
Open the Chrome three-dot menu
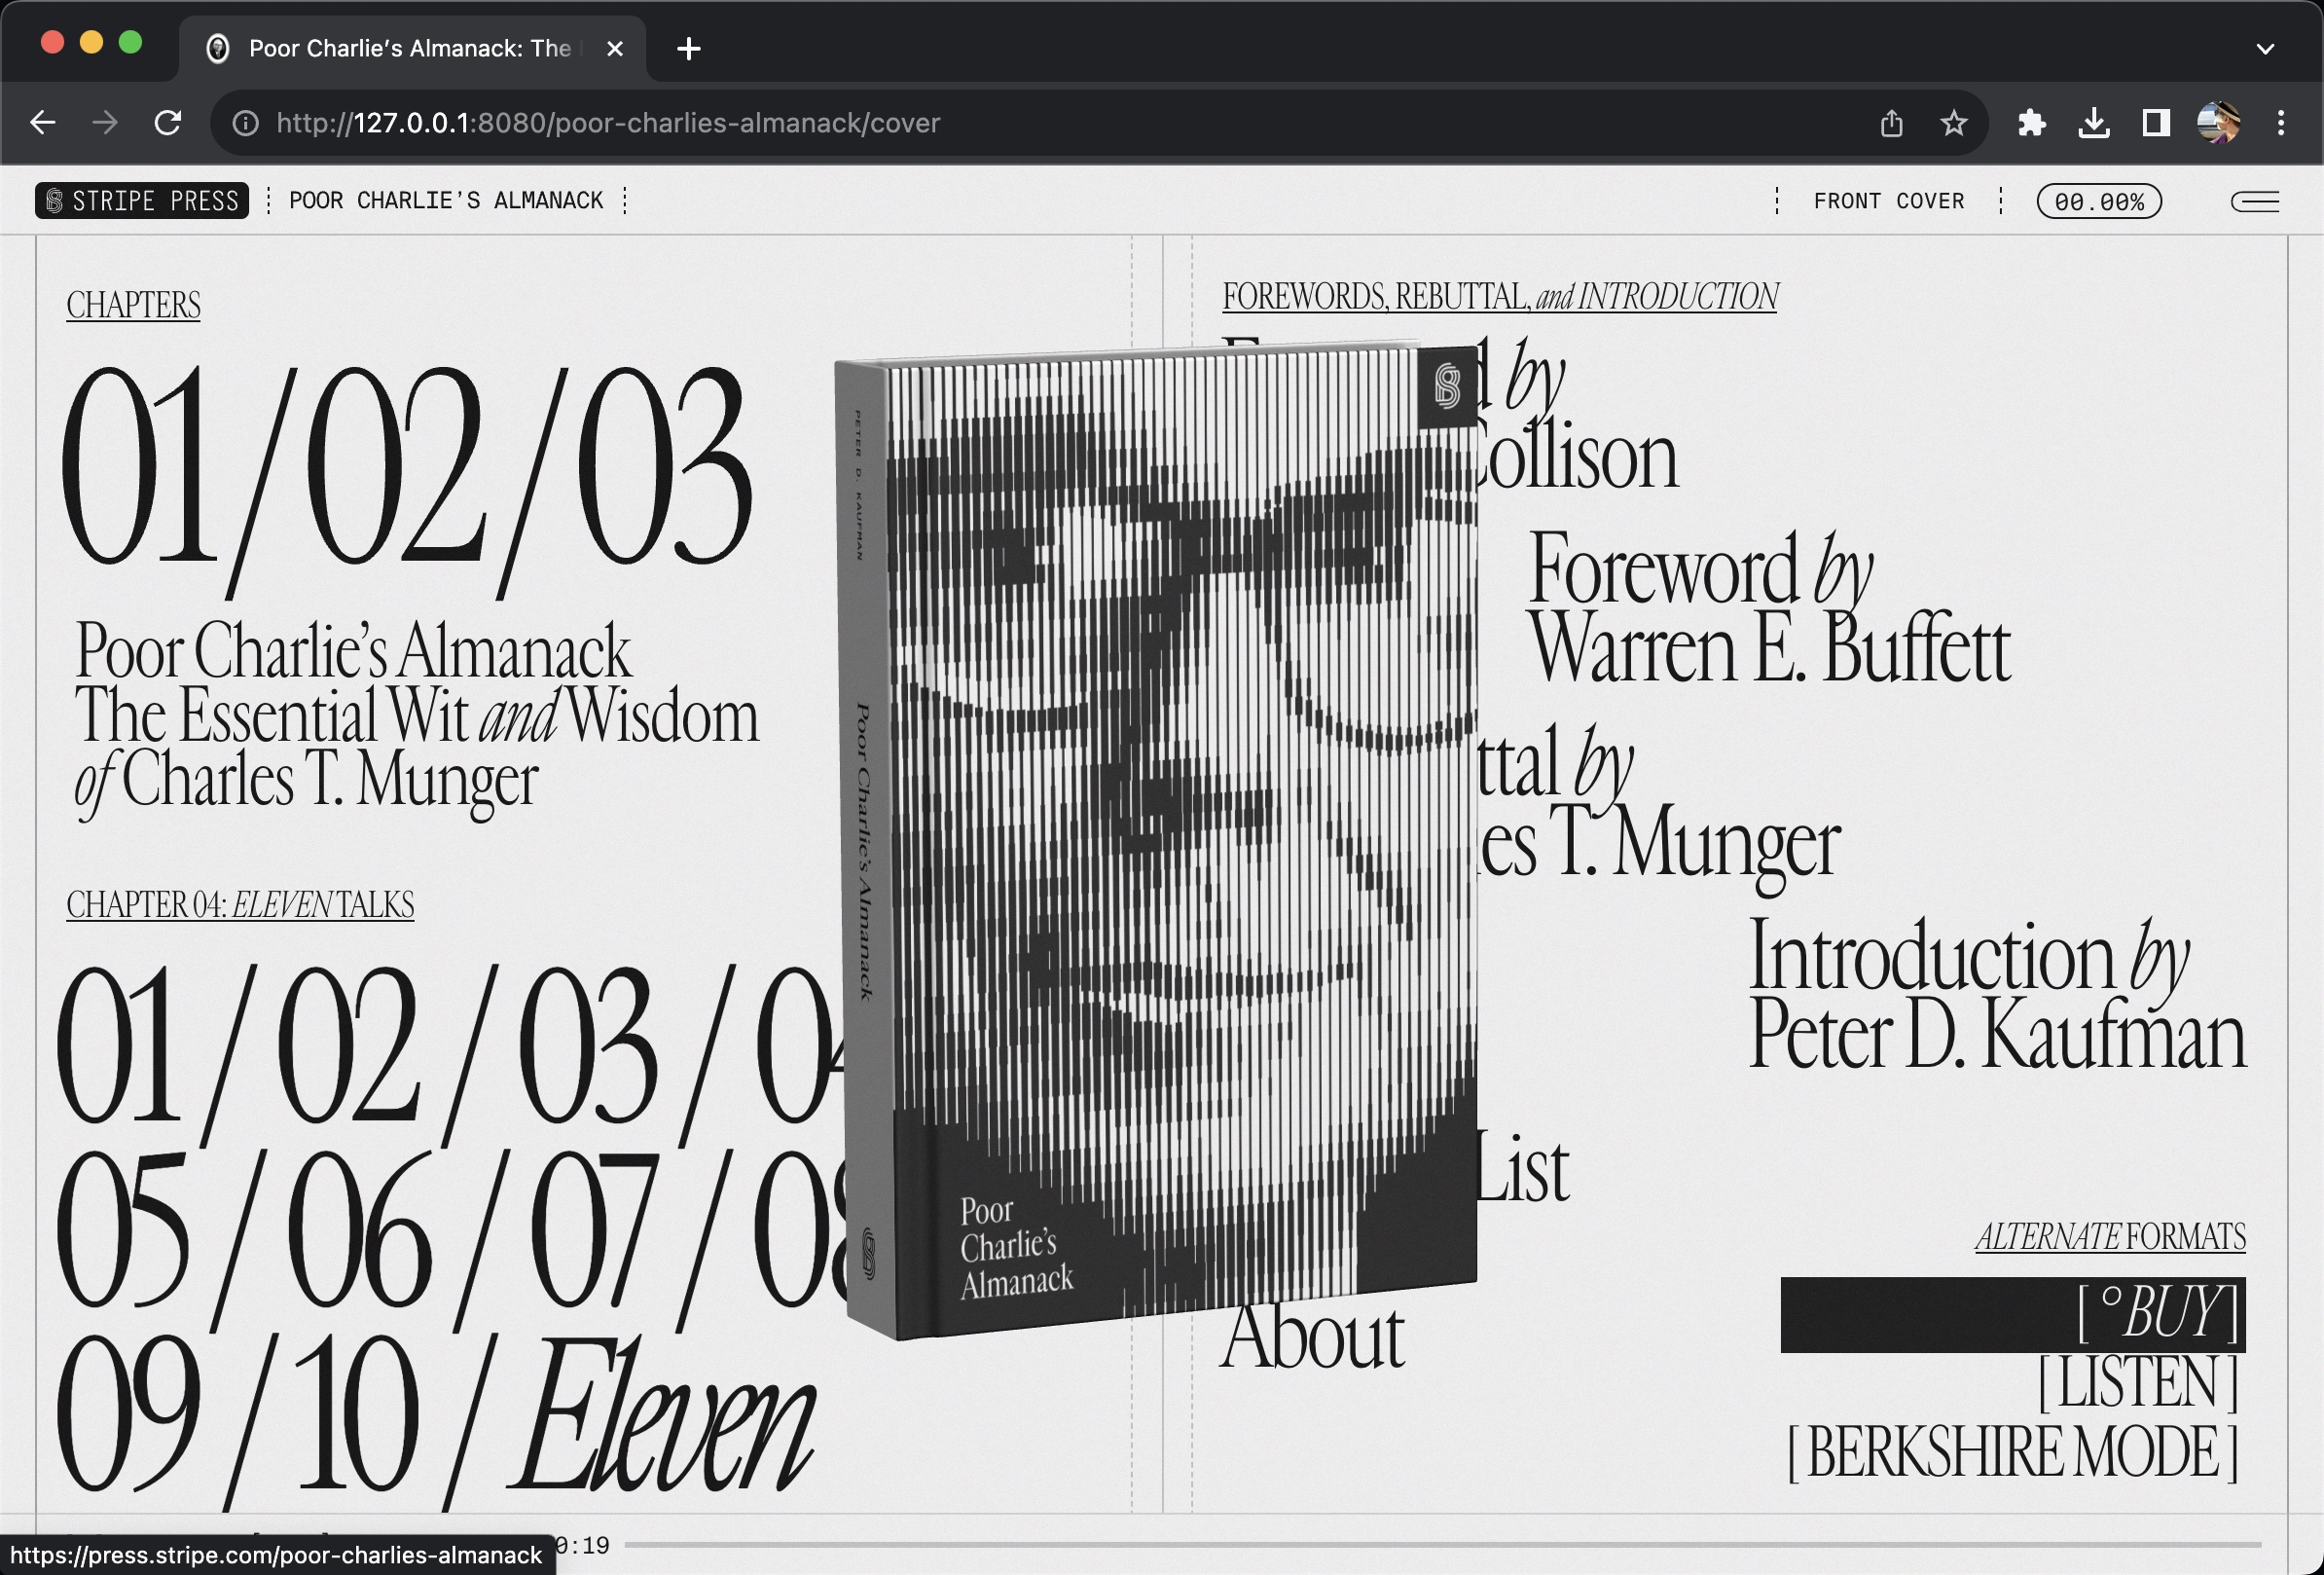(x=2280, y=123)
